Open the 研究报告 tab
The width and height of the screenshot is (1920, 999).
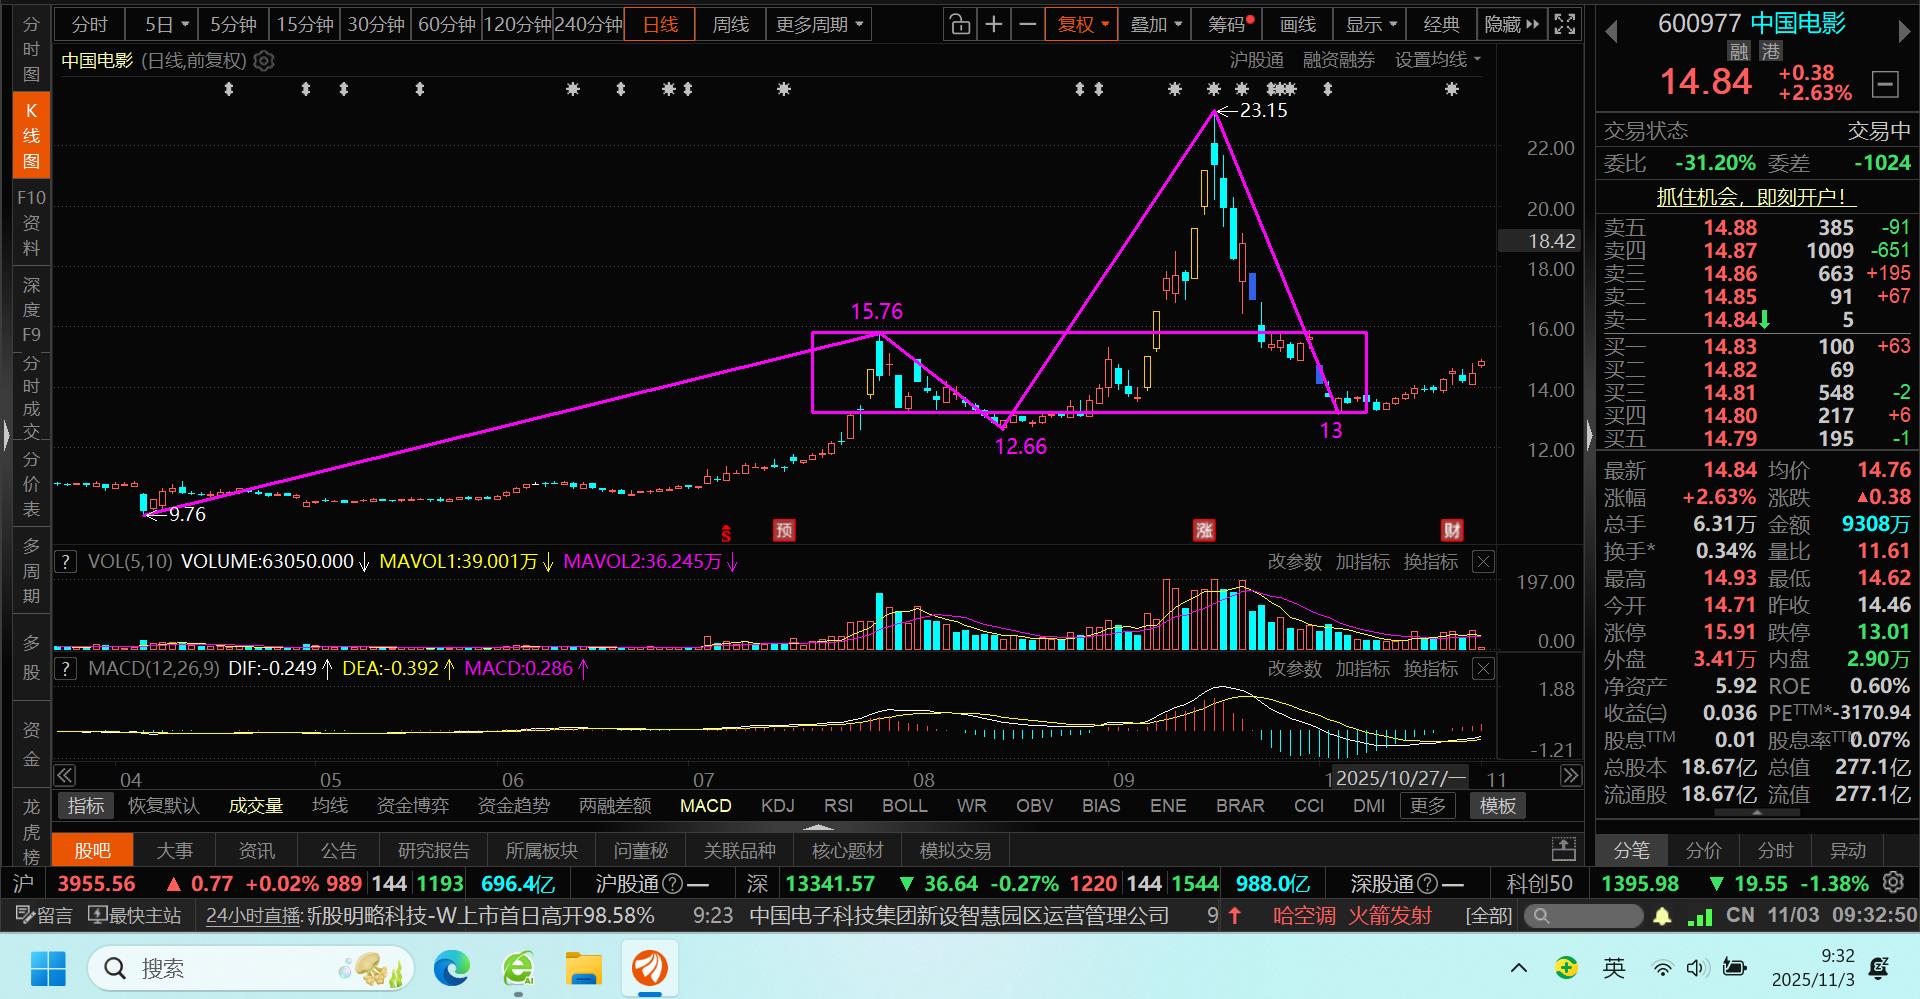(433, 851)
